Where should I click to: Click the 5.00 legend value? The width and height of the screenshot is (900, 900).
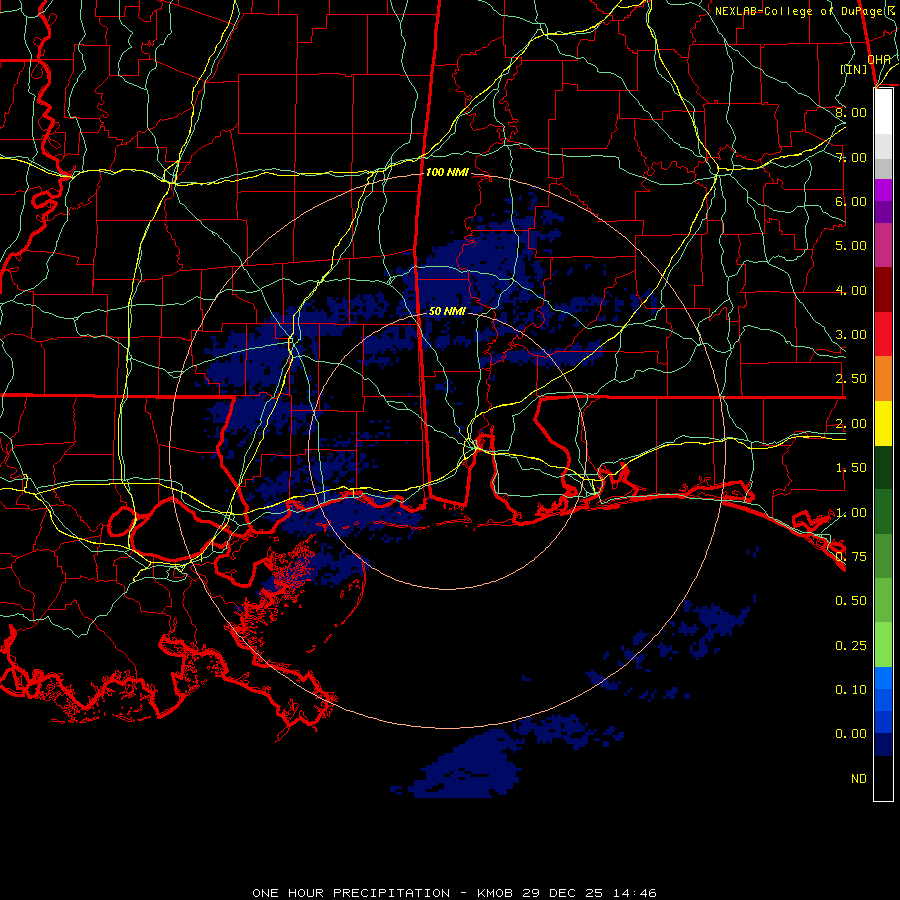(851, 246)
